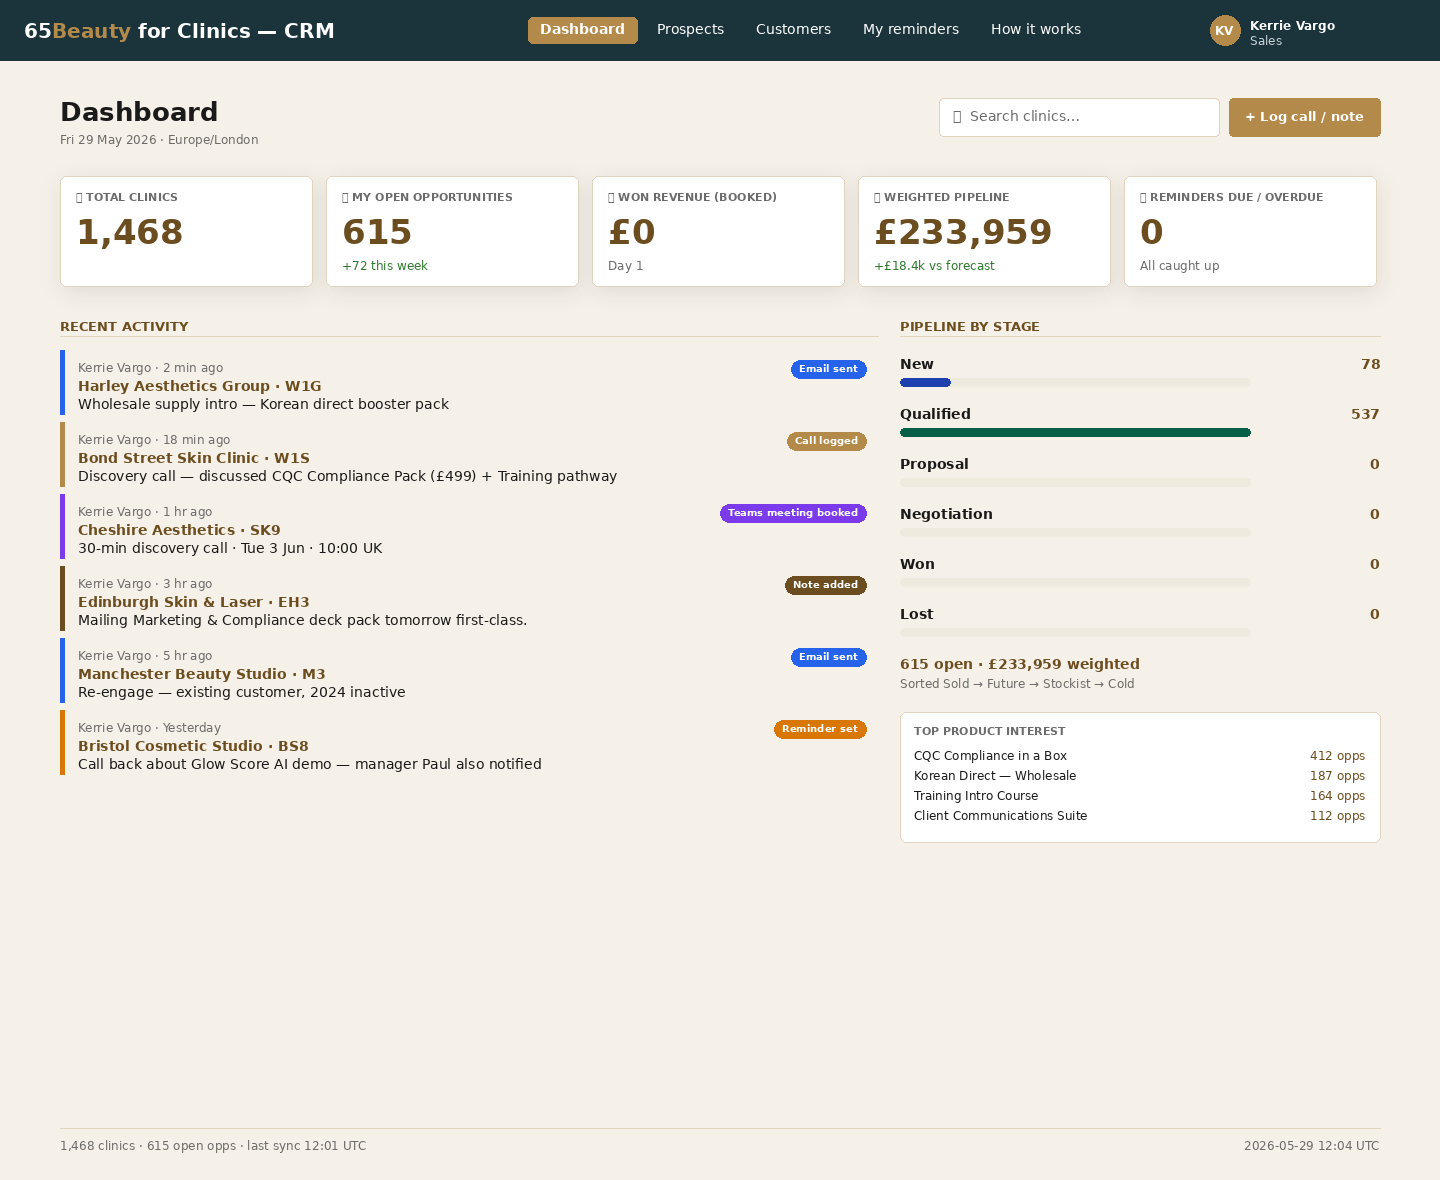The image size is (1440, 1180).
Task: Open the Kerrie Vargo profile name in the header
Action: click(1292, 26)
